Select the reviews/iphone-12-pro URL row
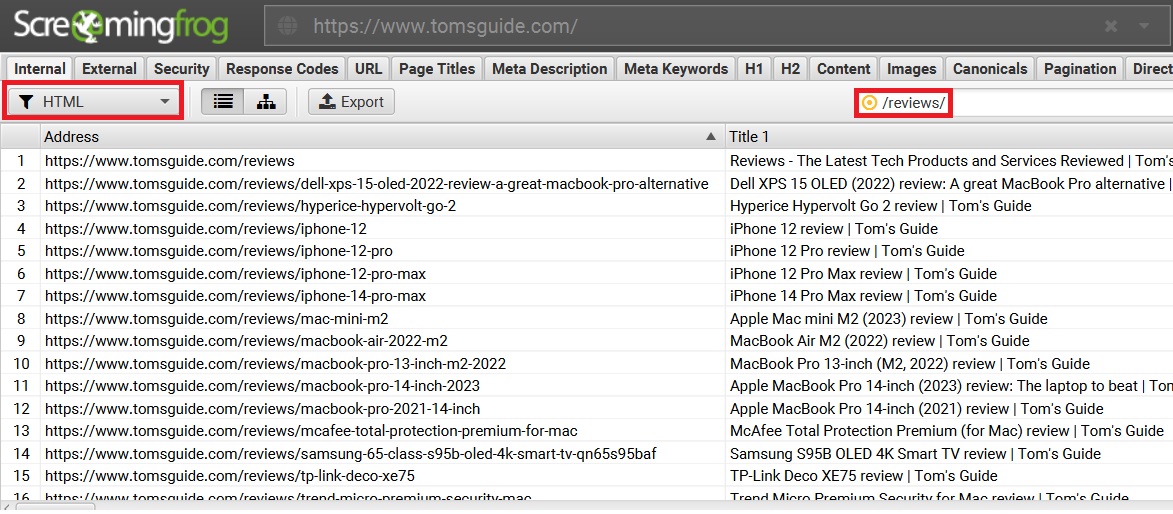This screenshot has width=1173, height=514. (218, 251)
